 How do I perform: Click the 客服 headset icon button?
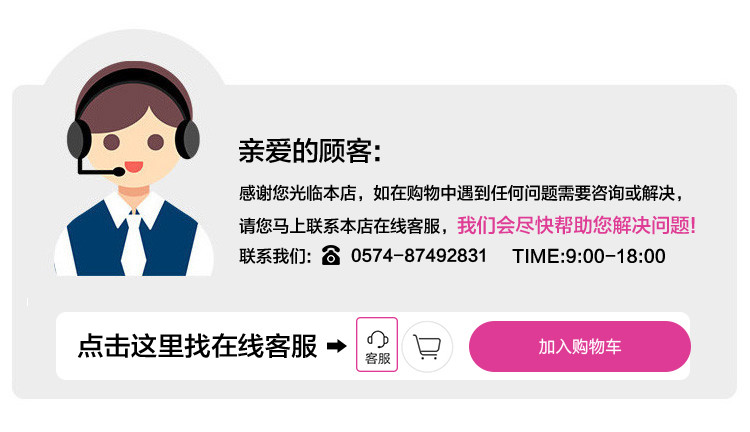(377, 344)
